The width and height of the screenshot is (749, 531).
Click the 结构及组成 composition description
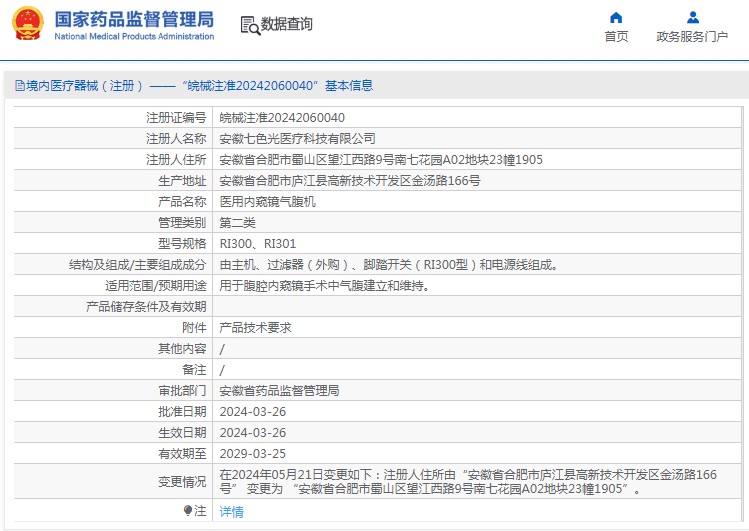pos(389,265)
